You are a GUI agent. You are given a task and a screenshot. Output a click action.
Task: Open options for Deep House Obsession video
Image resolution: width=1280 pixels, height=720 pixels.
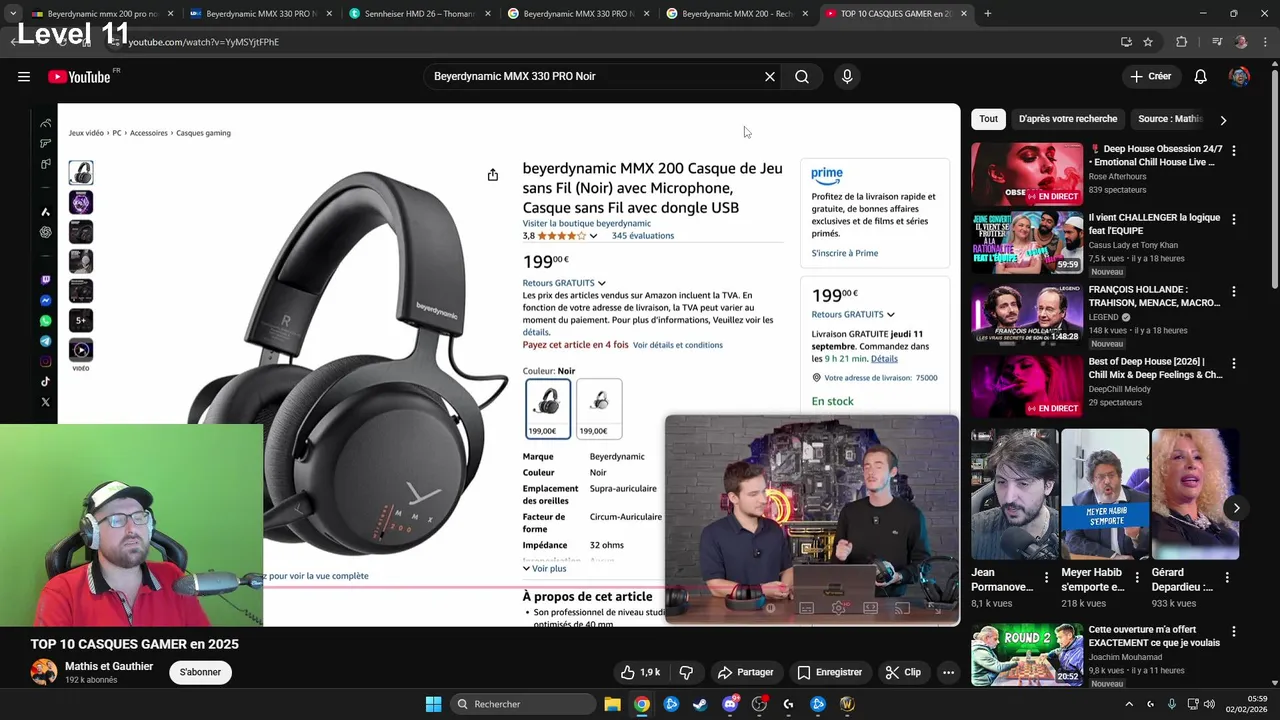coord(1233,150)
